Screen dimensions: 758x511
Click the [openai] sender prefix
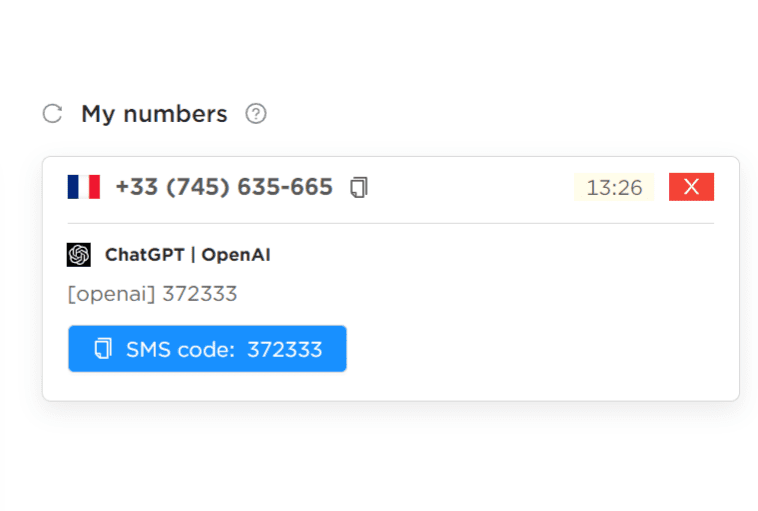click(112, 294)
